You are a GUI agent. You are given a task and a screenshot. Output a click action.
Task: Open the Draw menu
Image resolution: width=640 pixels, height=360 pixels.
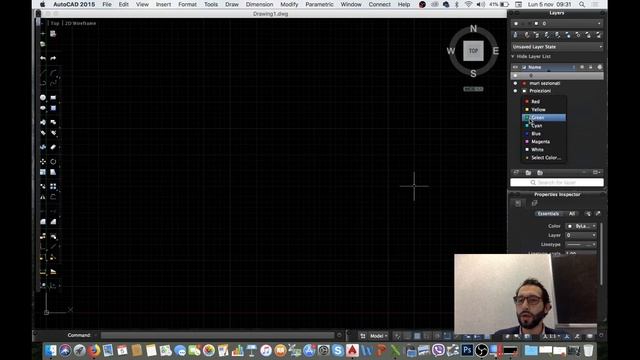point(232,4)
